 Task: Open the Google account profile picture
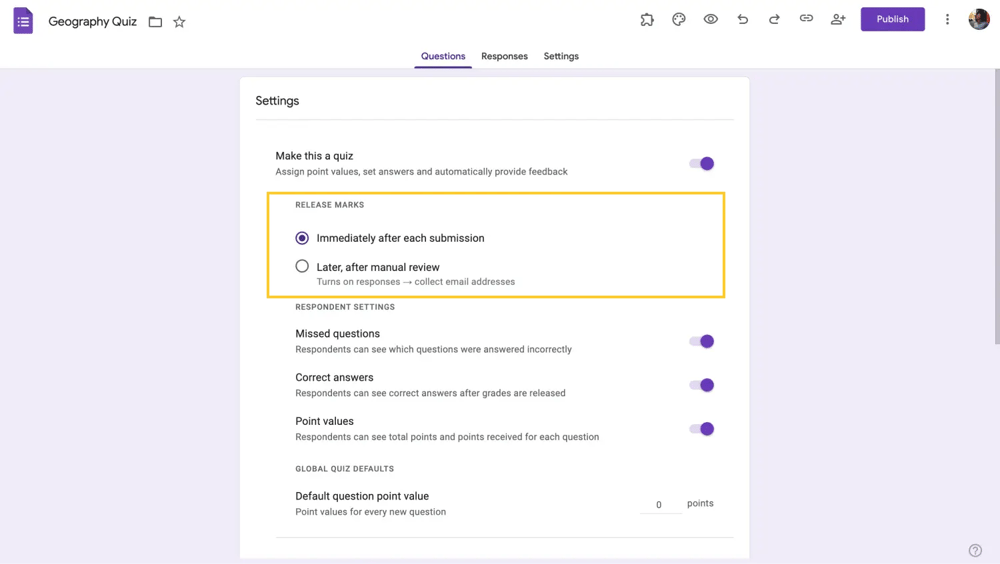click(979, 19)
